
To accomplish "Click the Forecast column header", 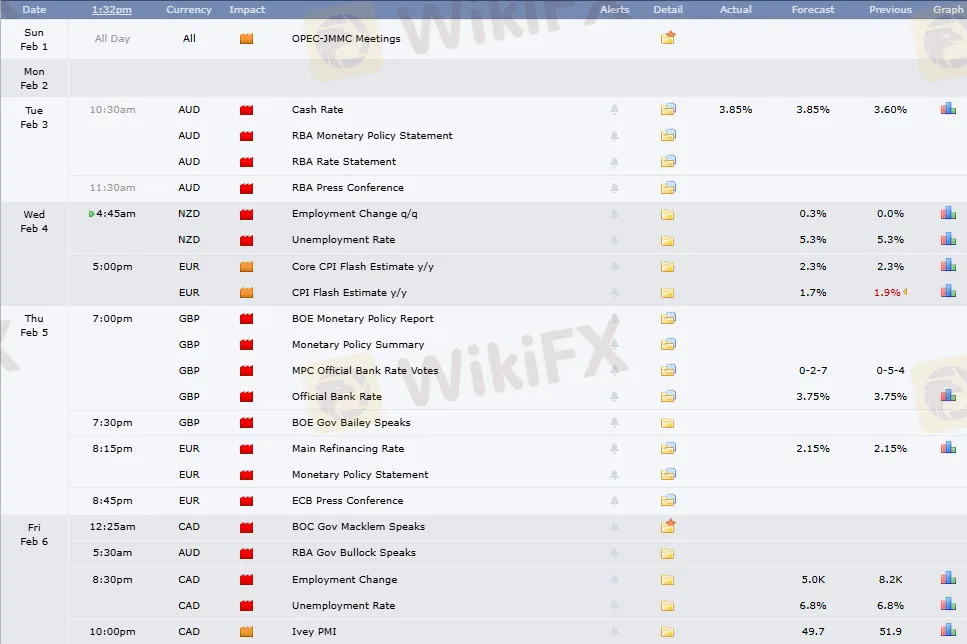I will [813, 10].
